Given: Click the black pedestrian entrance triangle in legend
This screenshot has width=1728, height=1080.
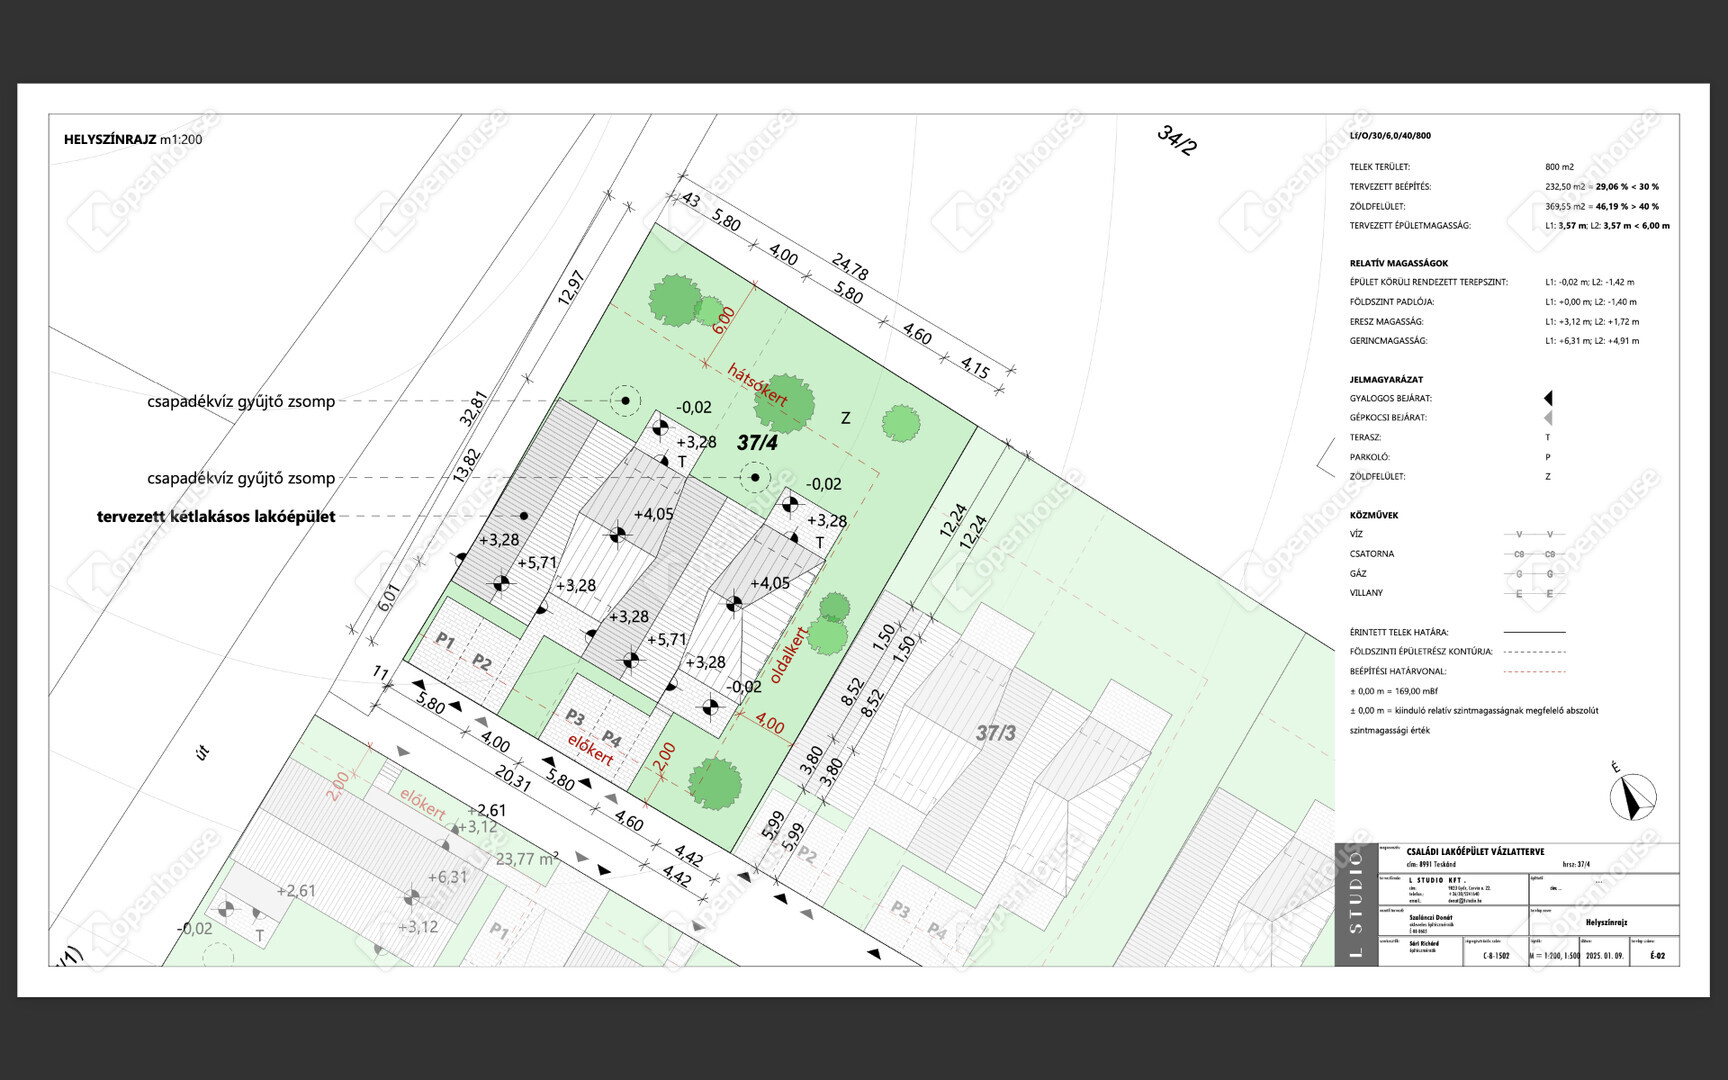Looking at the screenshot, I should [x=1547, y=398].
